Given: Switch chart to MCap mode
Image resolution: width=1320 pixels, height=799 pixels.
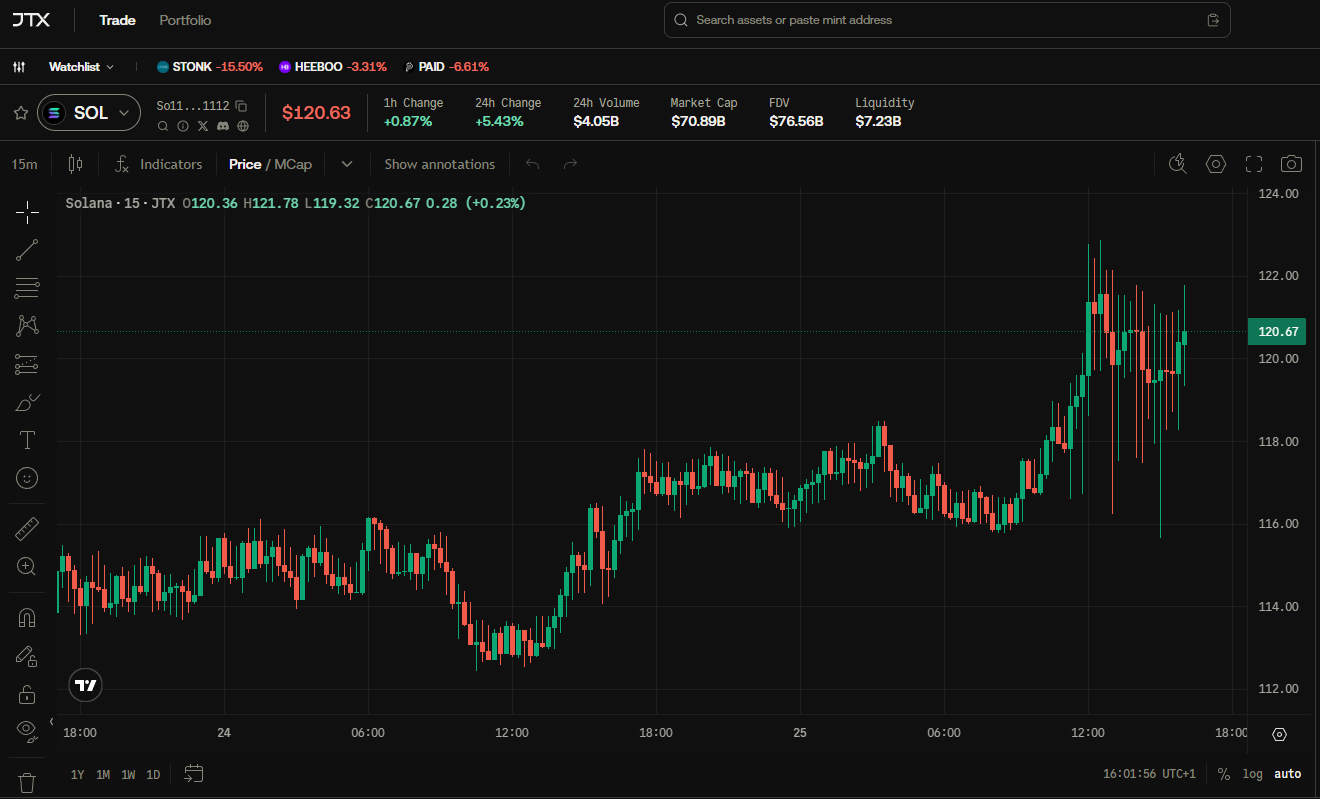Looking at the screenshot, I should click(293, 164).
